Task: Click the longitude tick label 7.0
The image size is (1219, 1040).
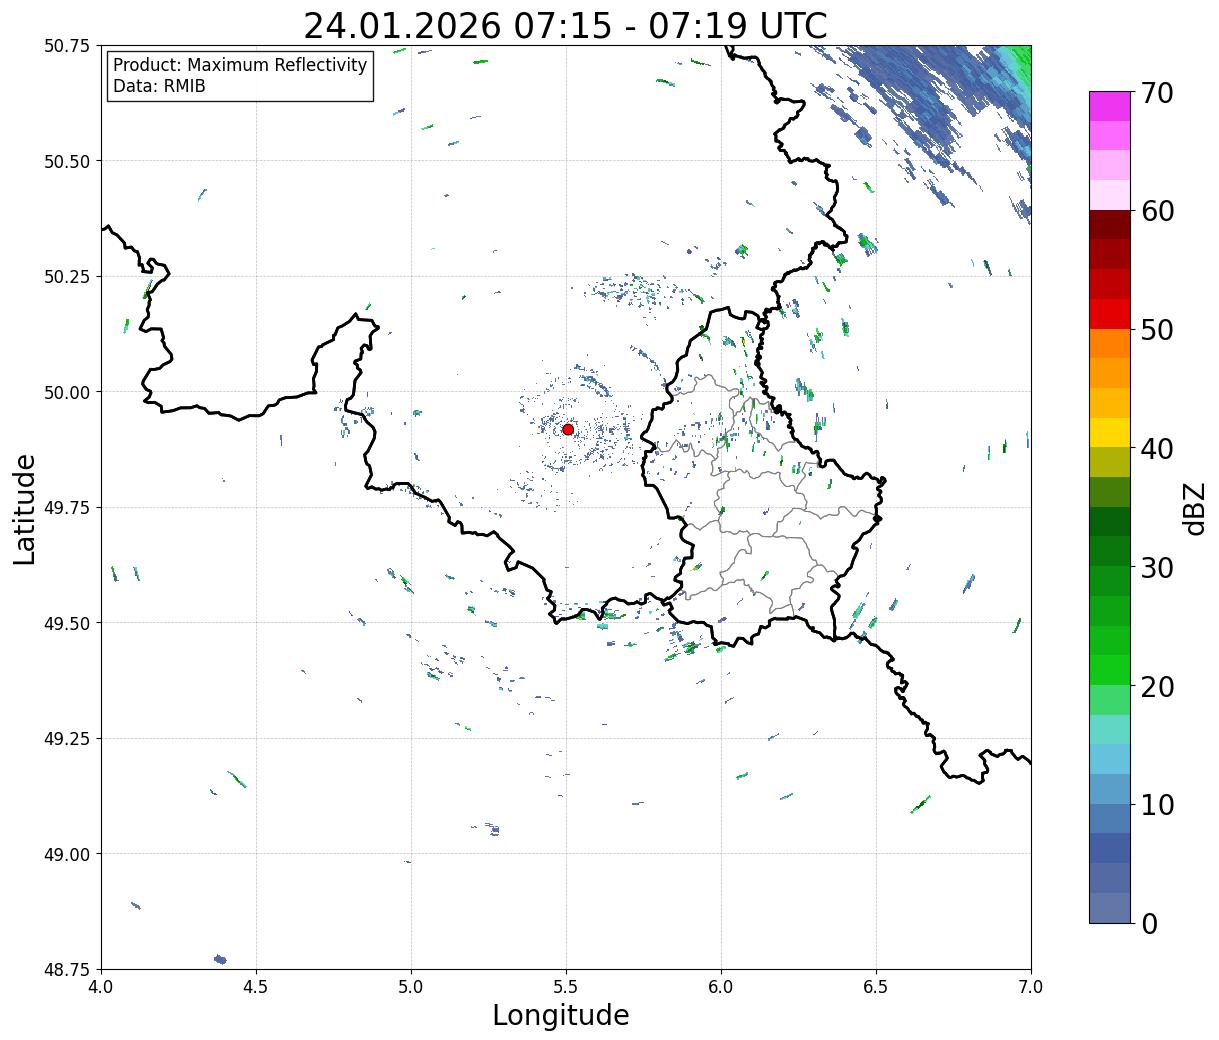Action: coord(1031,987)
